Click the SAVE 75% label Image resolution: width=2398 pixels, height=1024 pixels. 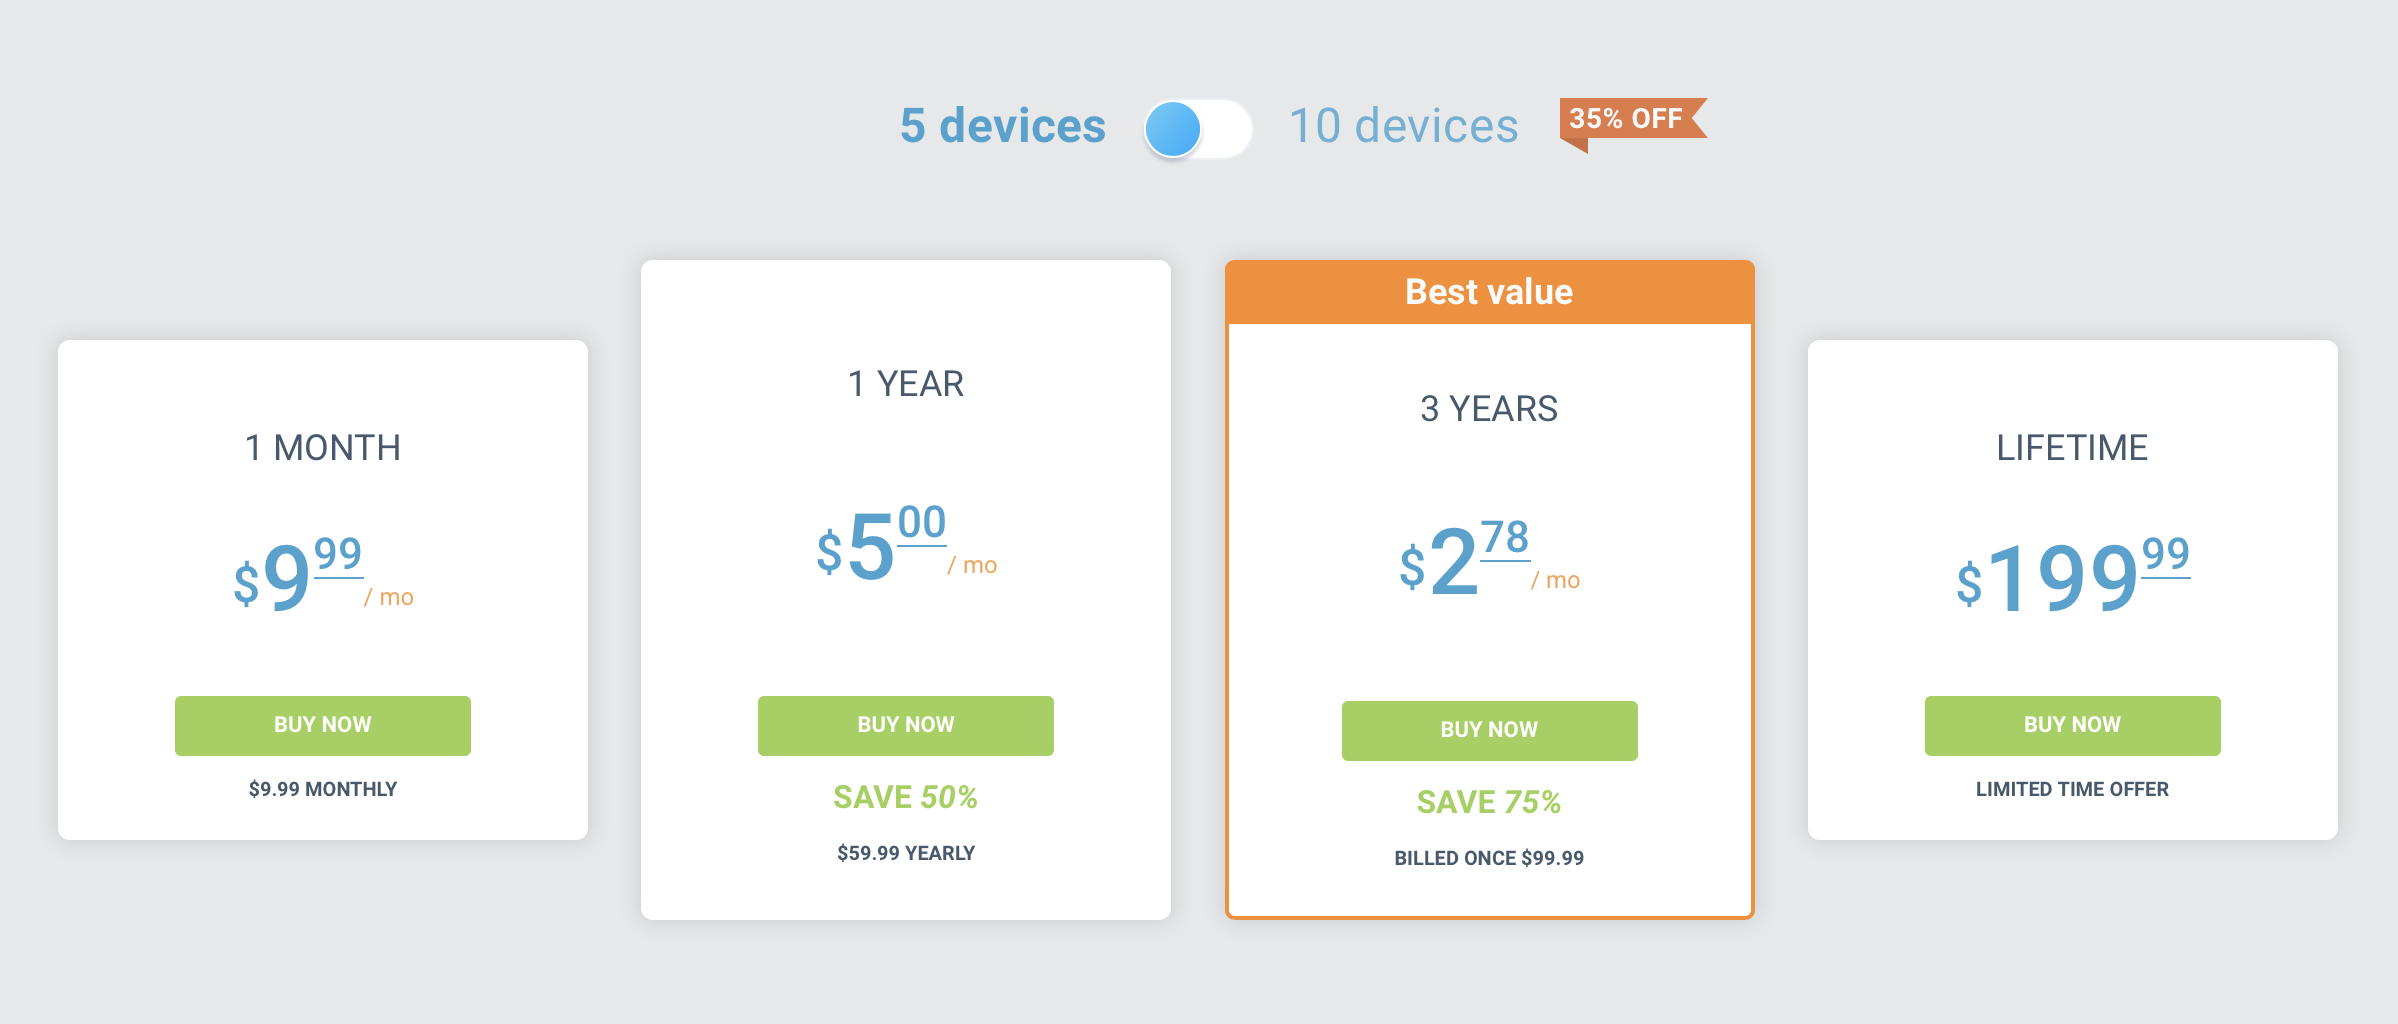pos(1489,802)
